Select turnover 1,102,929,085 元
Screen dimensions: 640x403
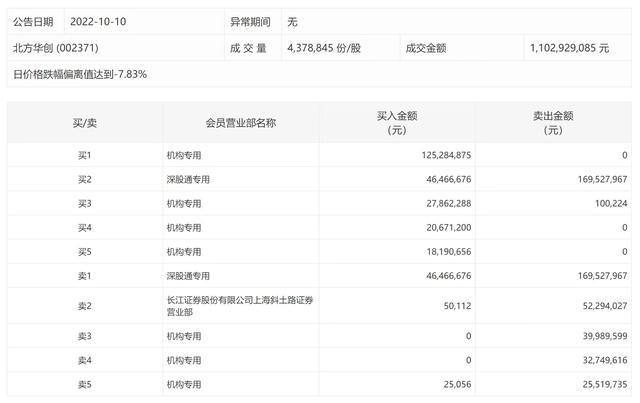569,48
